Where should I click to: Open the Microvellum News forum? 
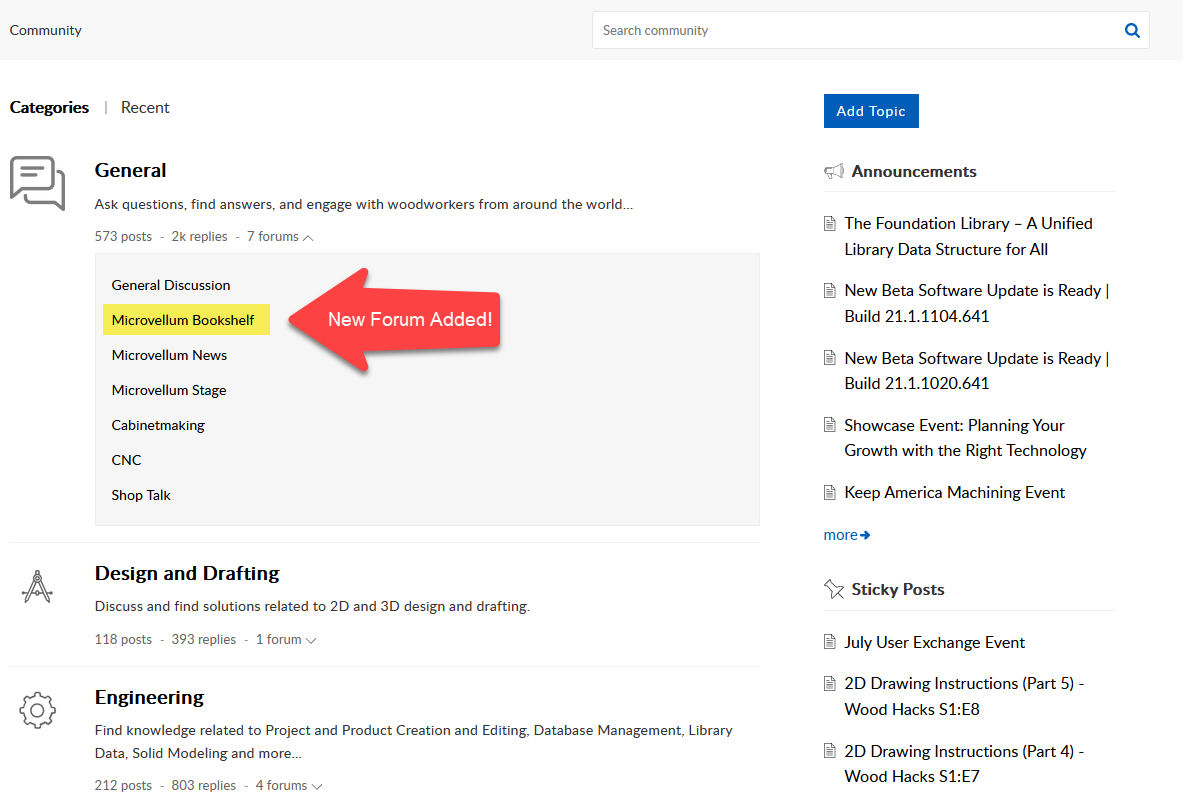[x=169, y=355]
